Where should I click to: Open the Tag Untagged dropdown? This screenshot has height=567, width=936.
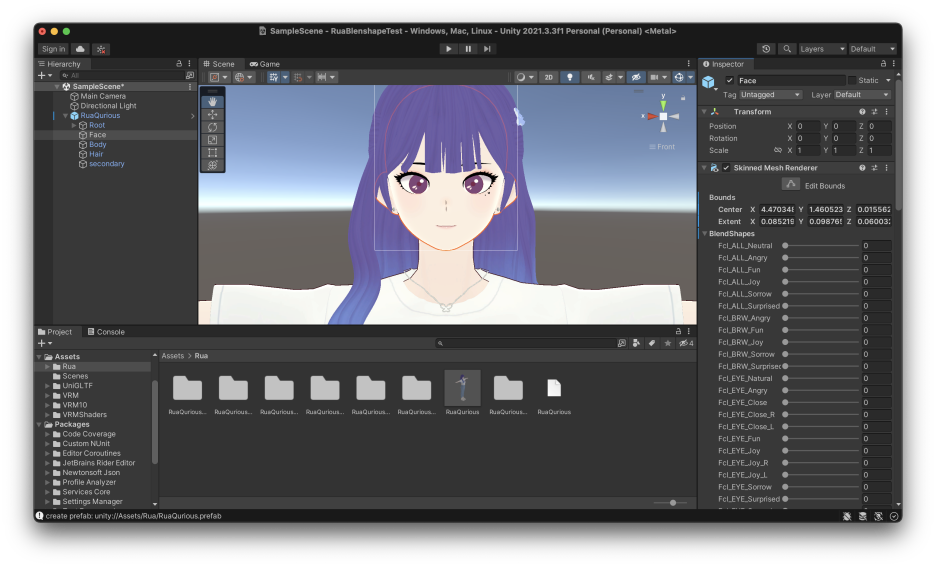pos(770,95)
